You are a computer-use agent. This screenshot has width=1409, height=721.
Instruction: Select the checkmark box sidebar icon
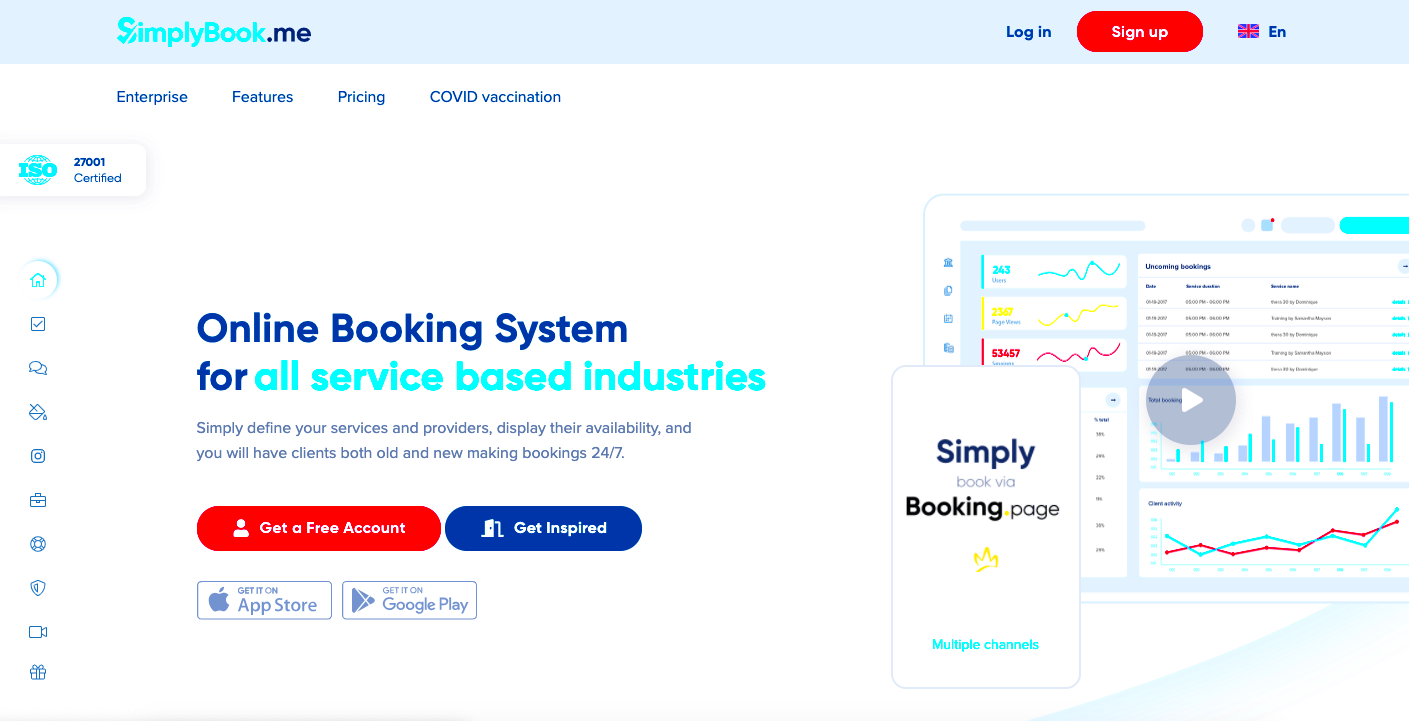38,324
